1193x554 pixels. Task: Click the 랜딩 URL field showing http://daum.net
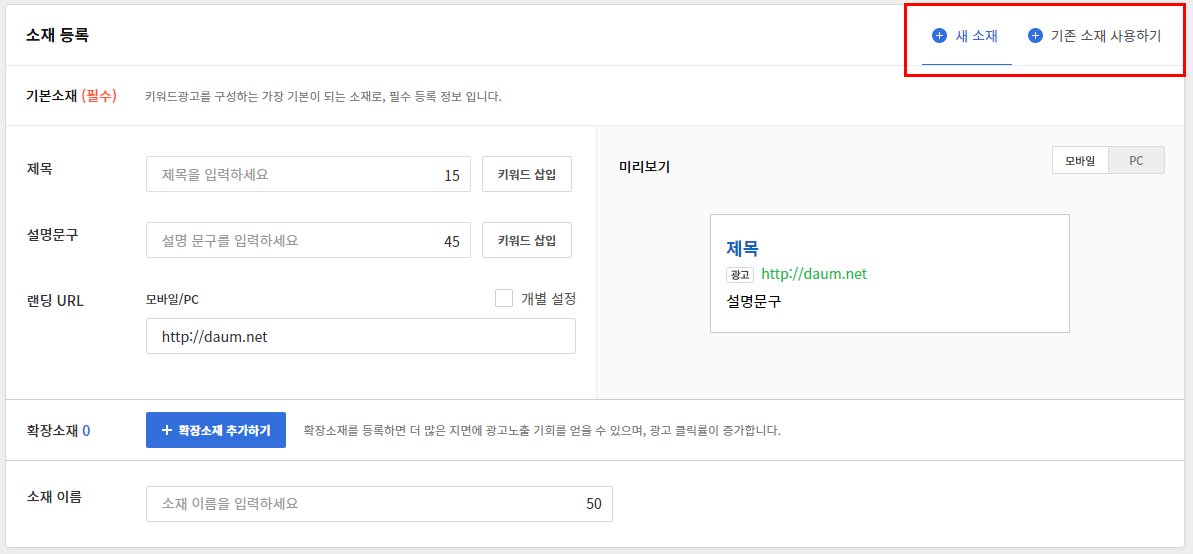point(360,337)
